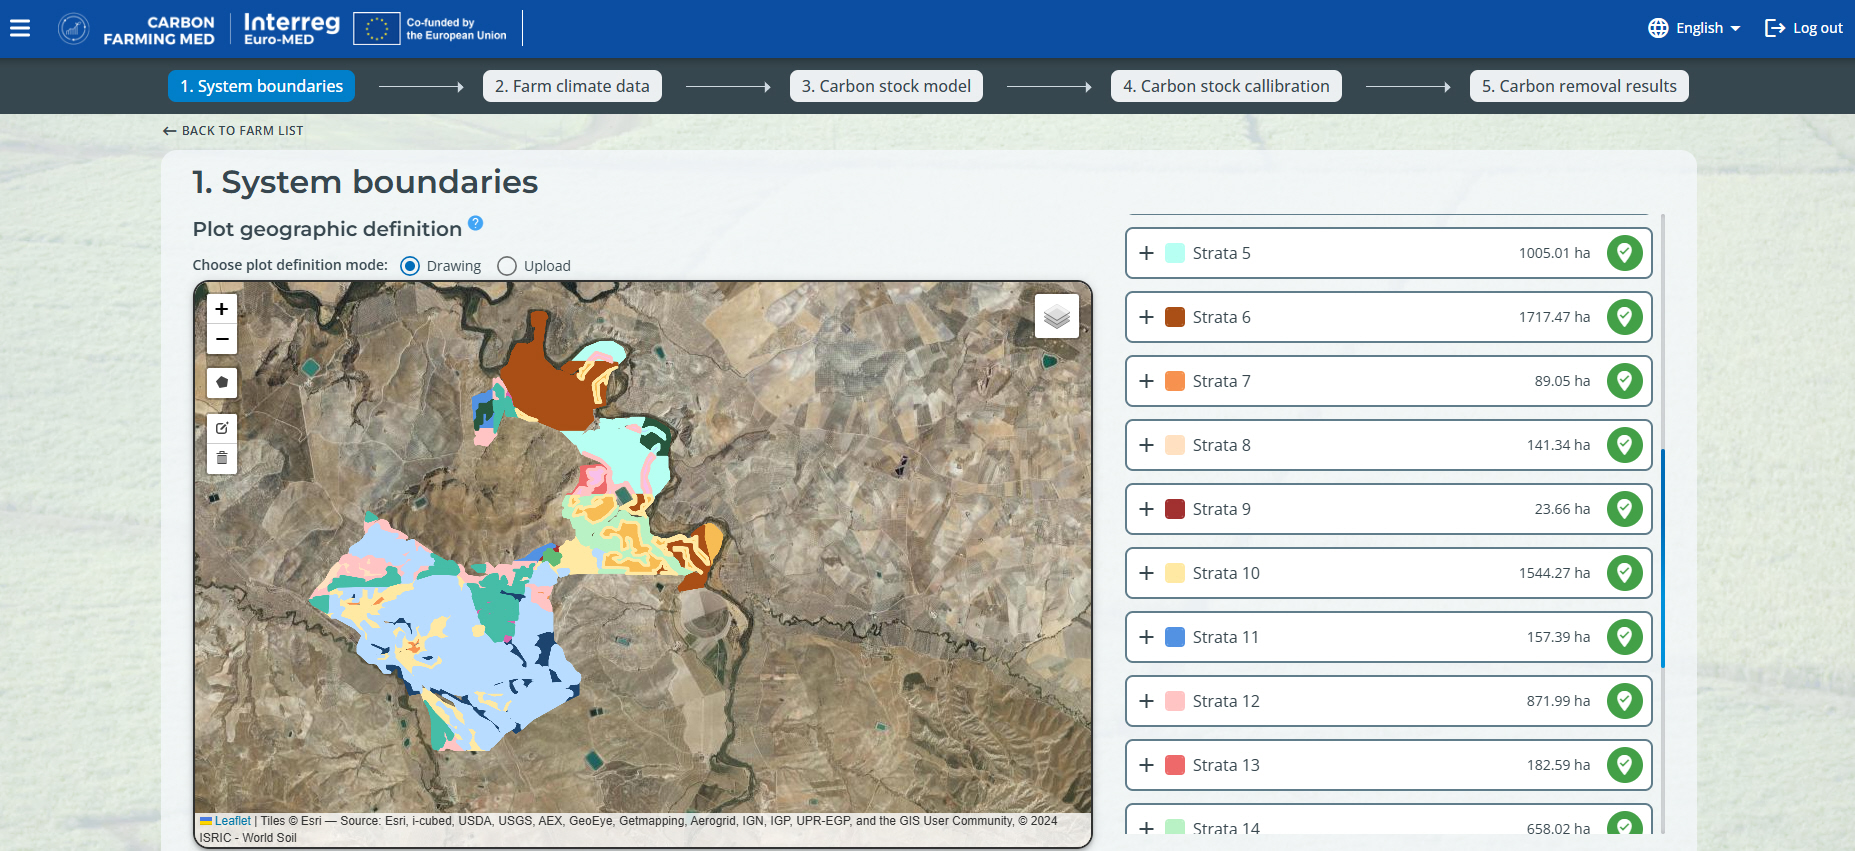Expand Strata 9 with plus icon
Viewport: 1855px width, 851px height.
pyautogui.click(x=1146, y=509)
